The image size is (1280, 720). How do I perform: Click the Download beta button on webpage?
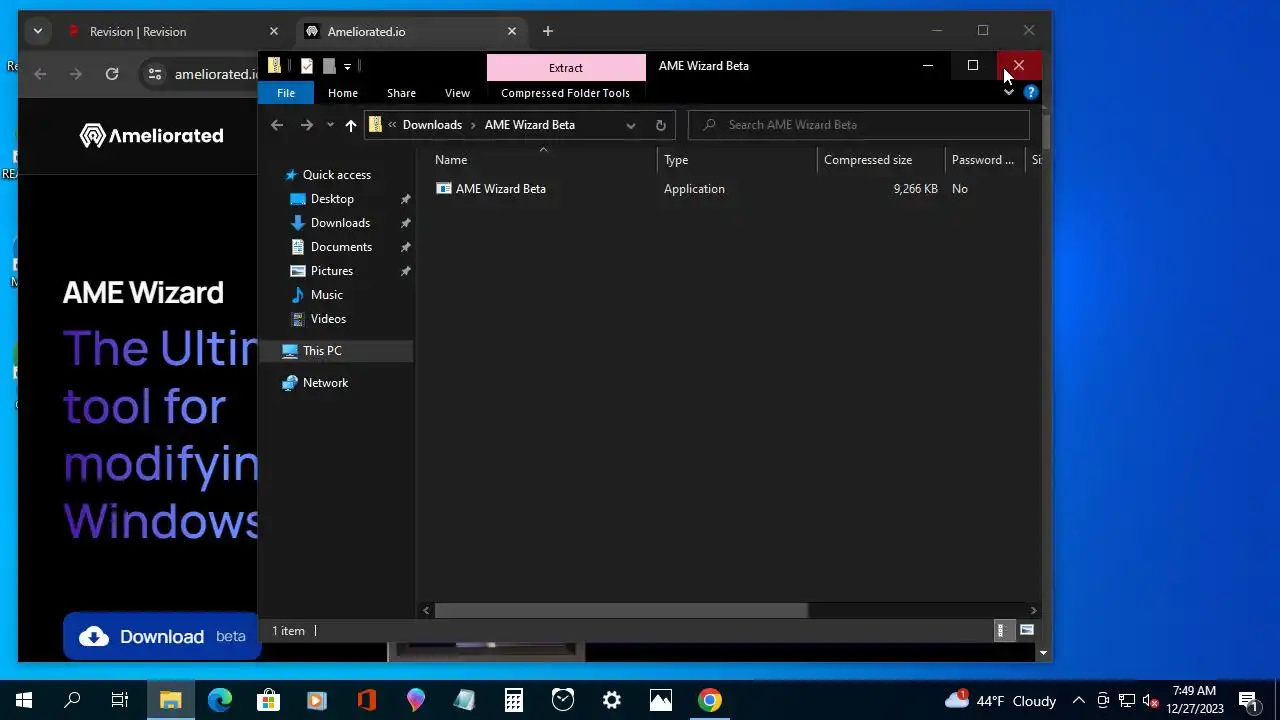(x=161, y=637)
